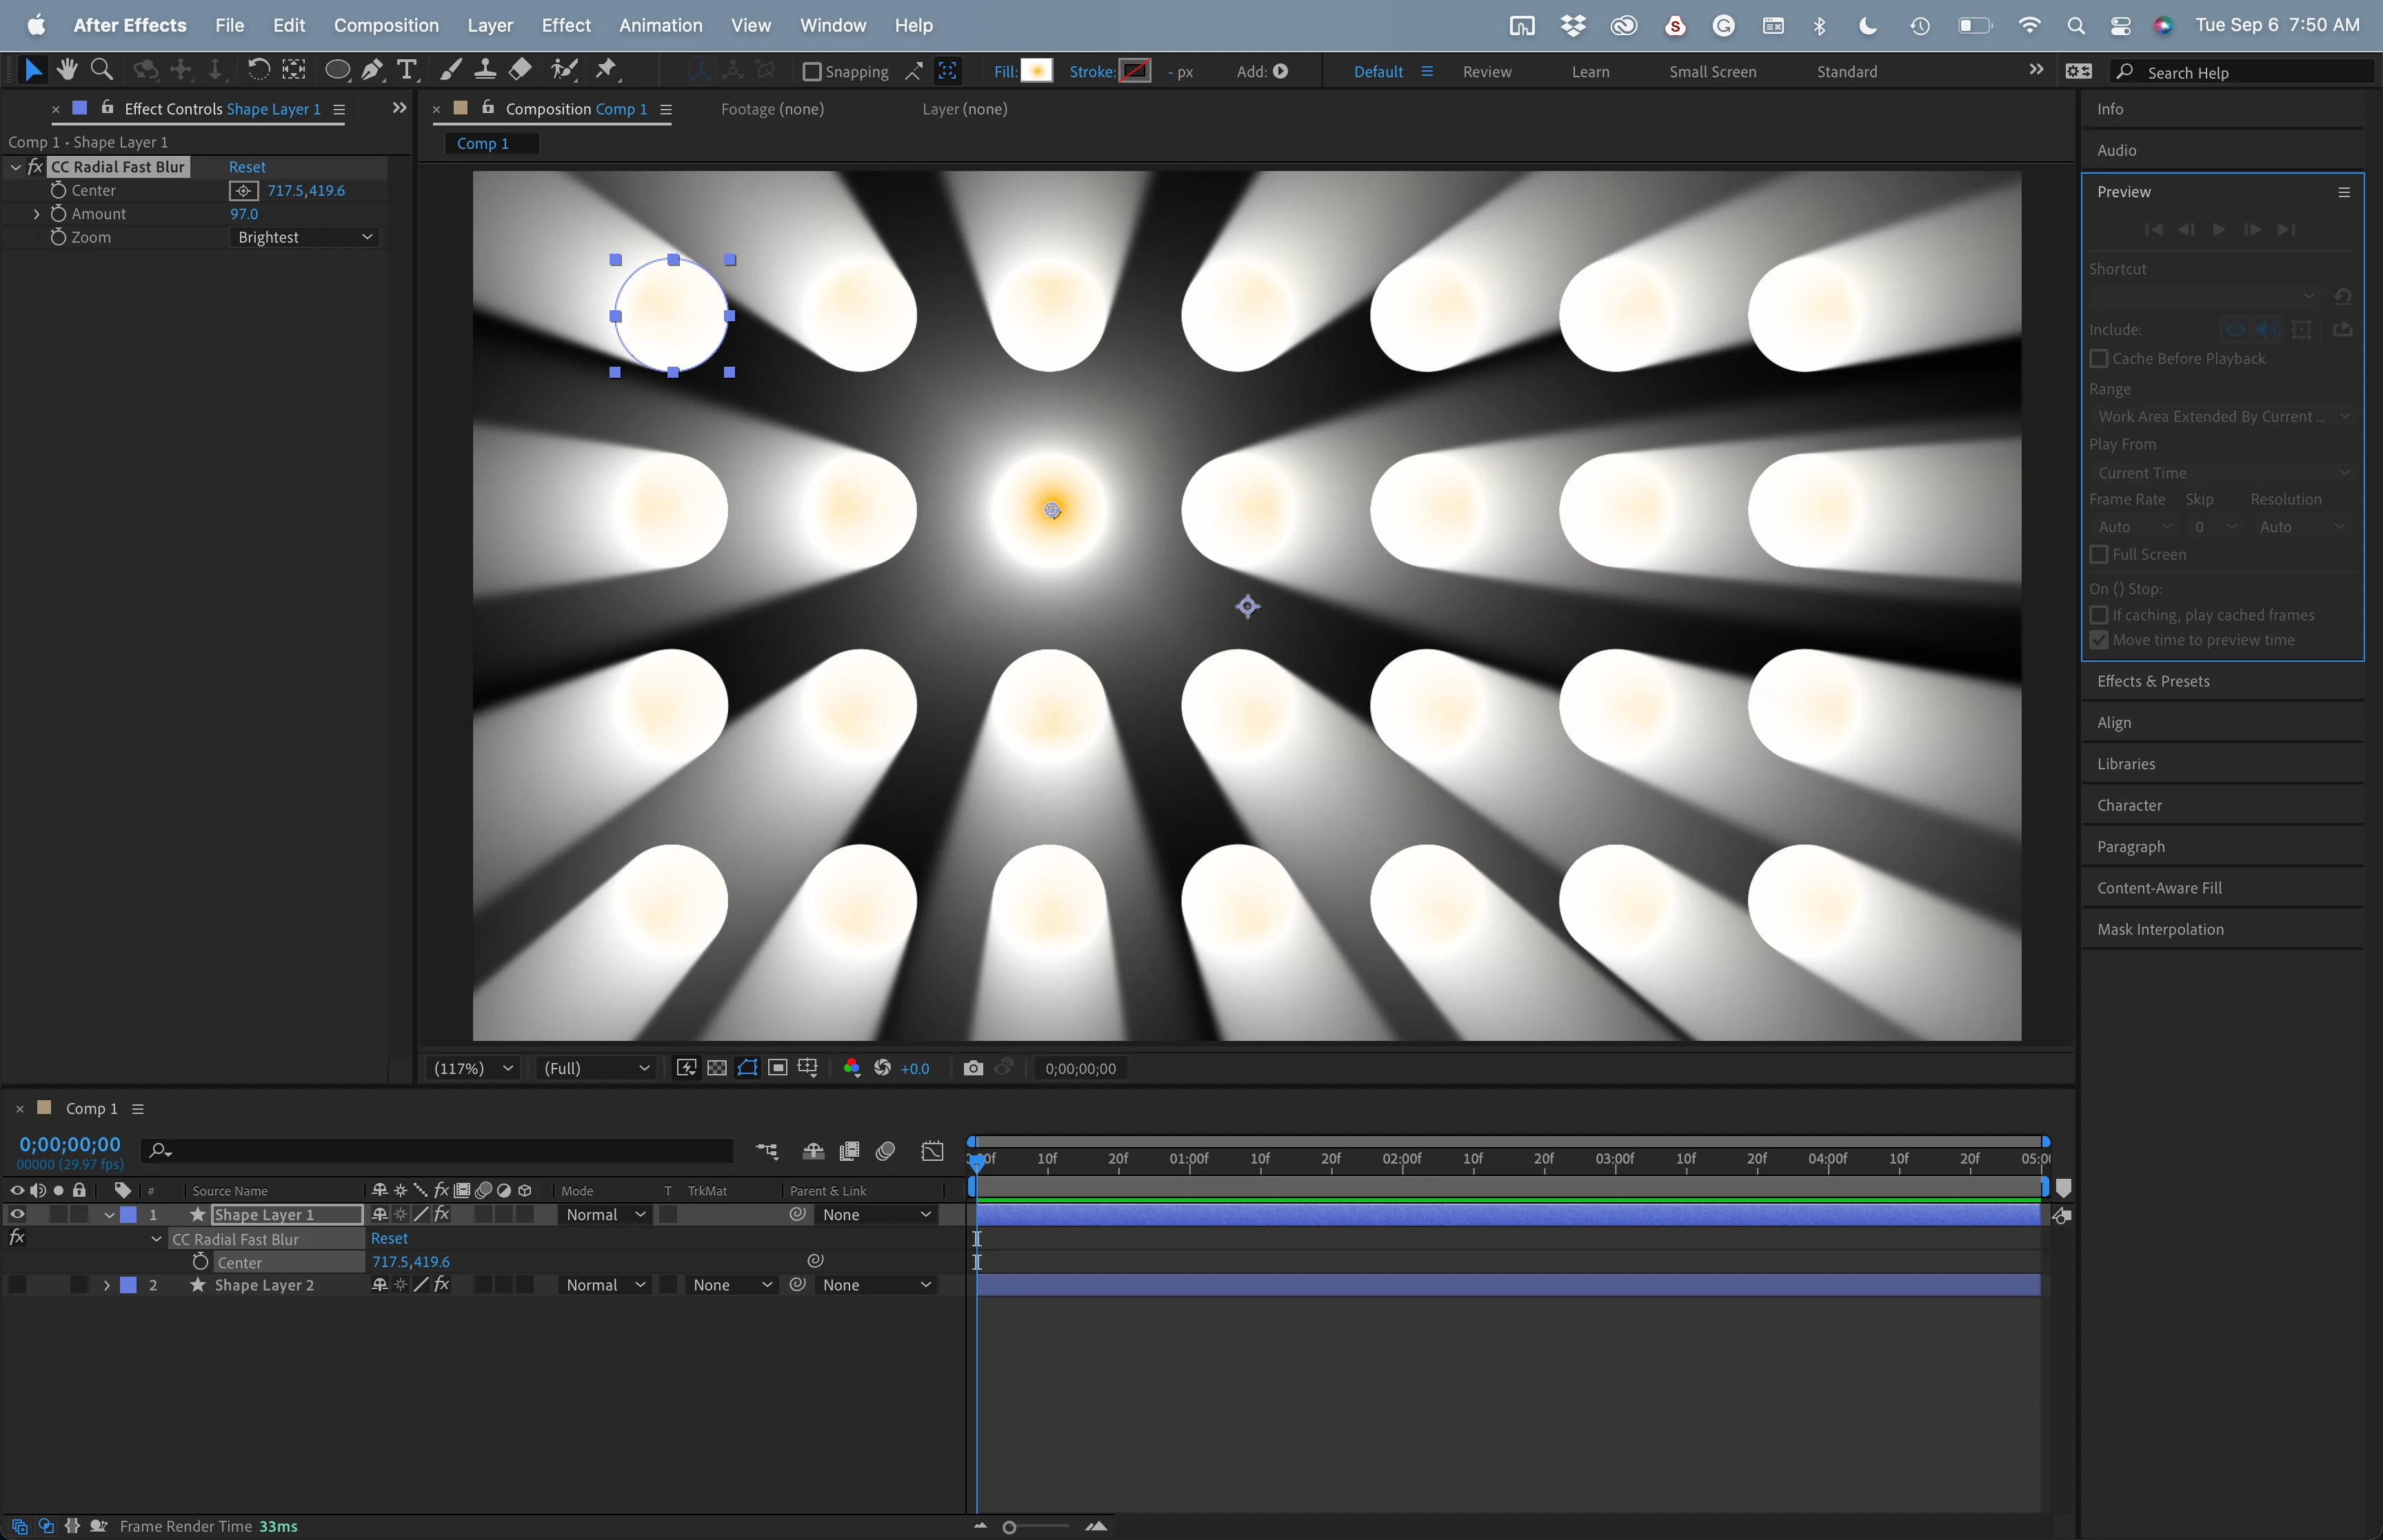Select the Eraser tool
Image resolution: width=2383 pixels, height=1540 pixels.
point(520,70)
